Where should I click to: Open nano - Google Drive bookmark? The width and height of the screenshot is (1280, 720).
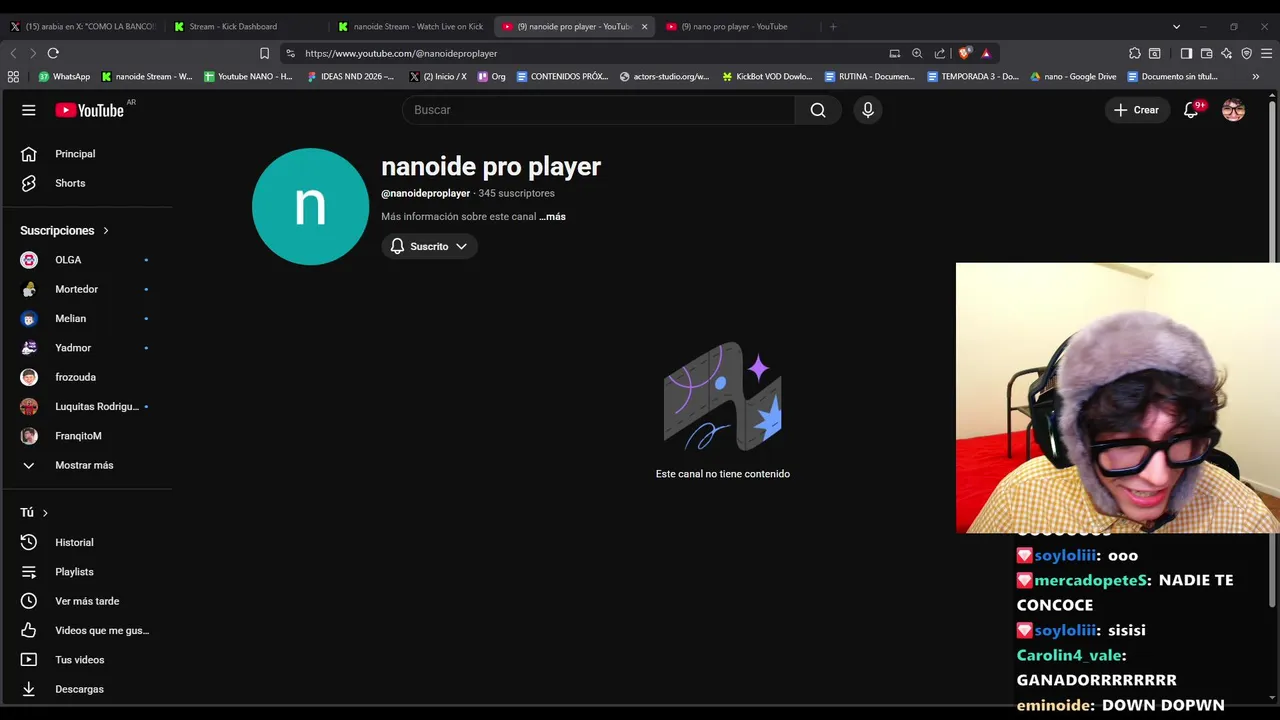(x=1073, y=76)
